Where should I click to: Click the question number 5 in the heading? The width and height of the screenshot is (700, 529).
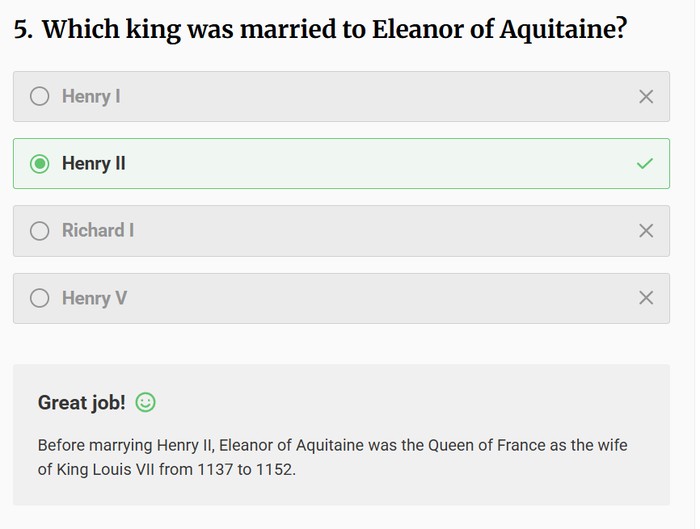(x=21, y=29)
